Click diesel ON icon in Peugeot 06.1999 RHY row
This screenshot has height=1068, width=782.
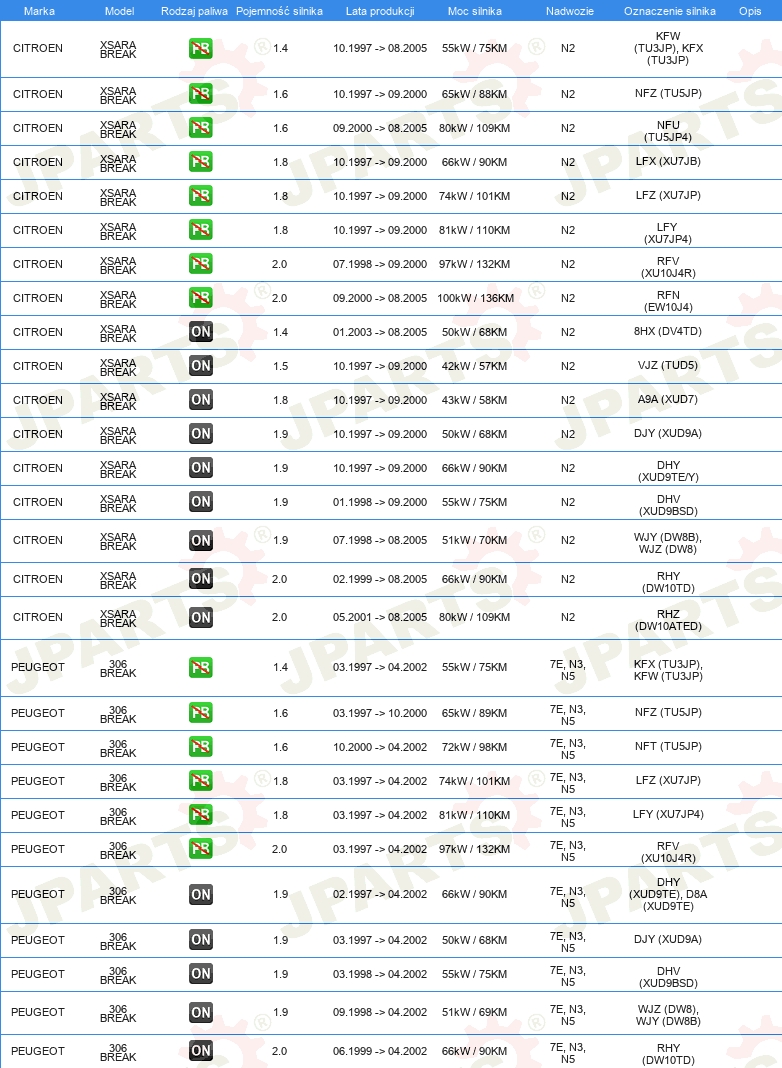coord(200,1052)
